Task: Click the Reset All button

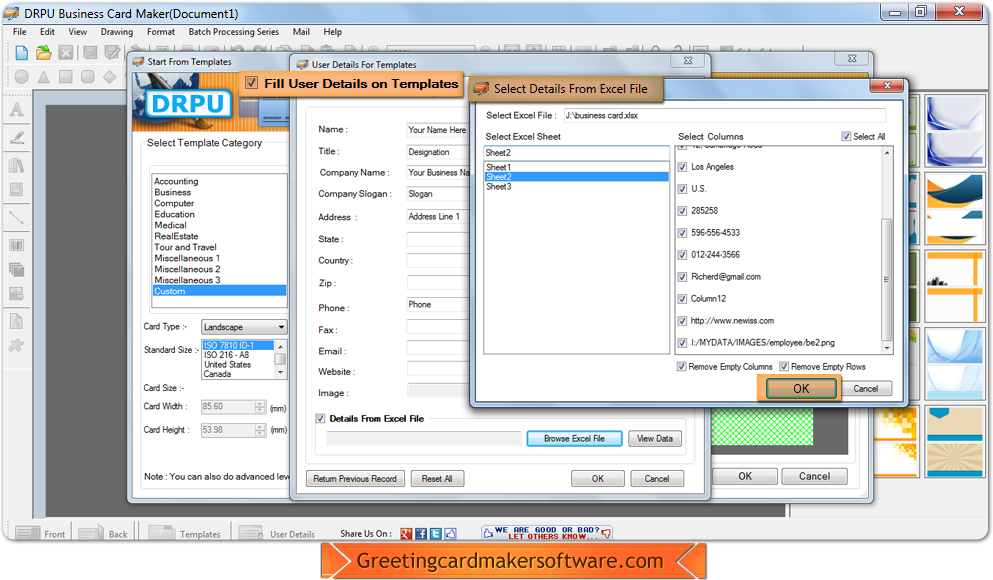Action: (437, 479)
